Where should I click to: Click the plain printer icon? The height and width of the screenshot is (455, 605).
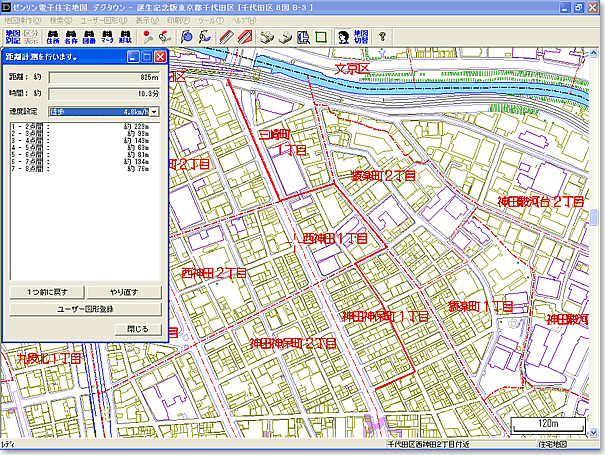click(285, 37)
